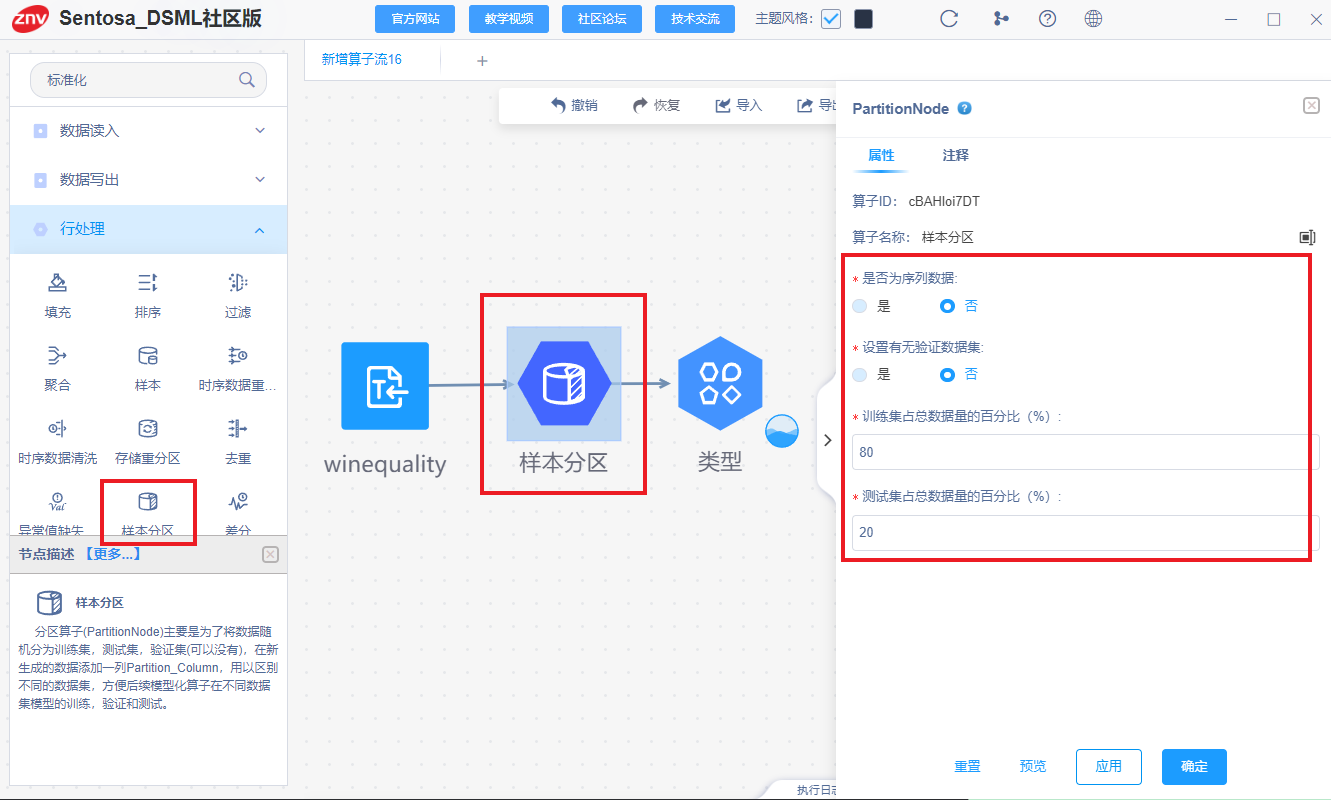
Task: Click 撤销 (undo) in the canvas toolbar
Action: tap(574, 105)
